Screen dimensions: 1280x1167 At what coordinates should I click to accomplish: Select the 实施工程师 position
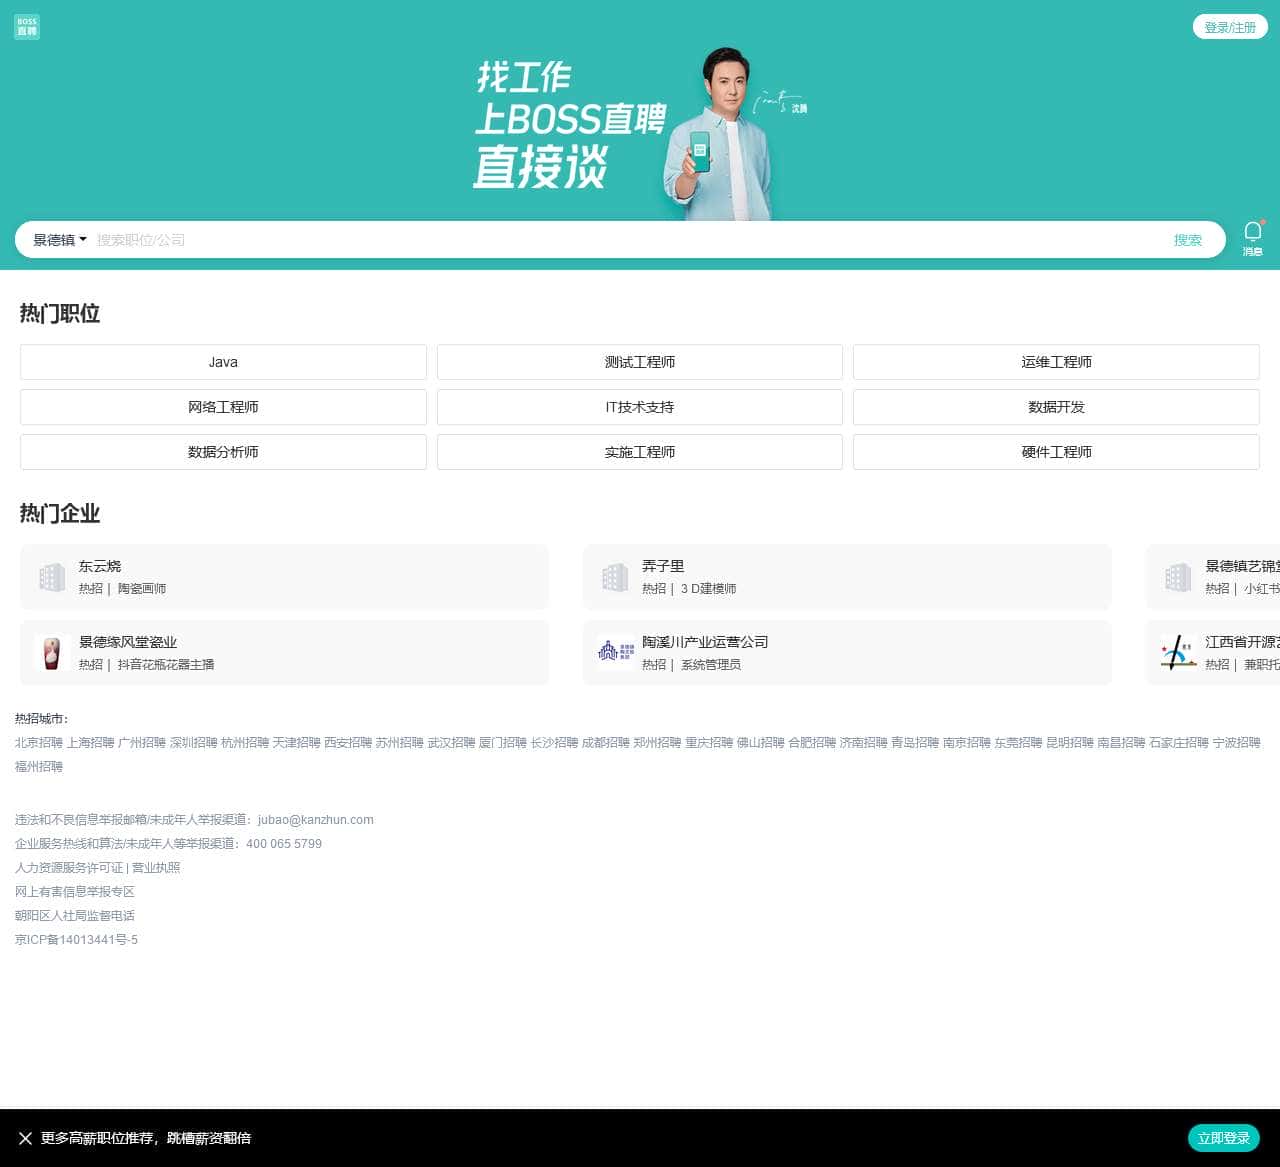tap(640, 452)
